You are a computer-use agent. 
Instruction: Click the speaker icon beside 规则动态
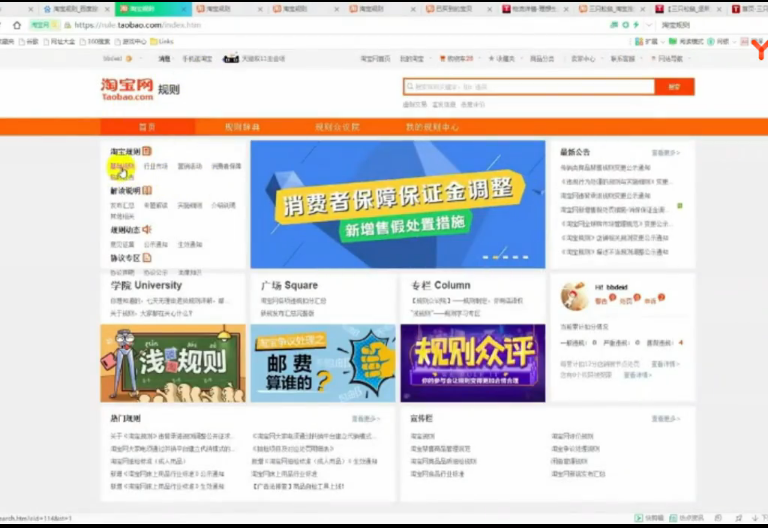[x=146, y=229]
